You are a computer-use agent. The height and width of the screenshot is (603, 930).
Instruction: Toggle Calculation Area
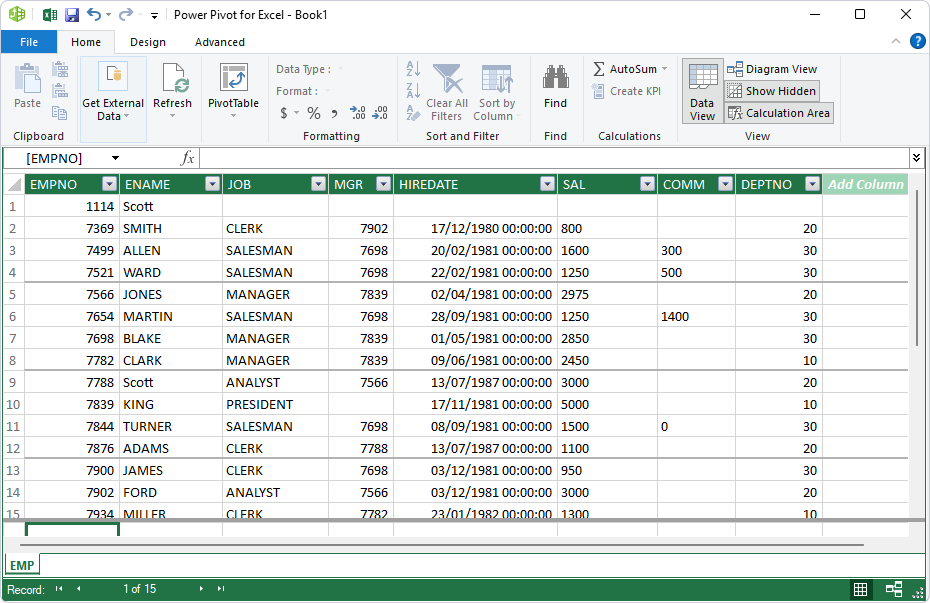(779, 113)
